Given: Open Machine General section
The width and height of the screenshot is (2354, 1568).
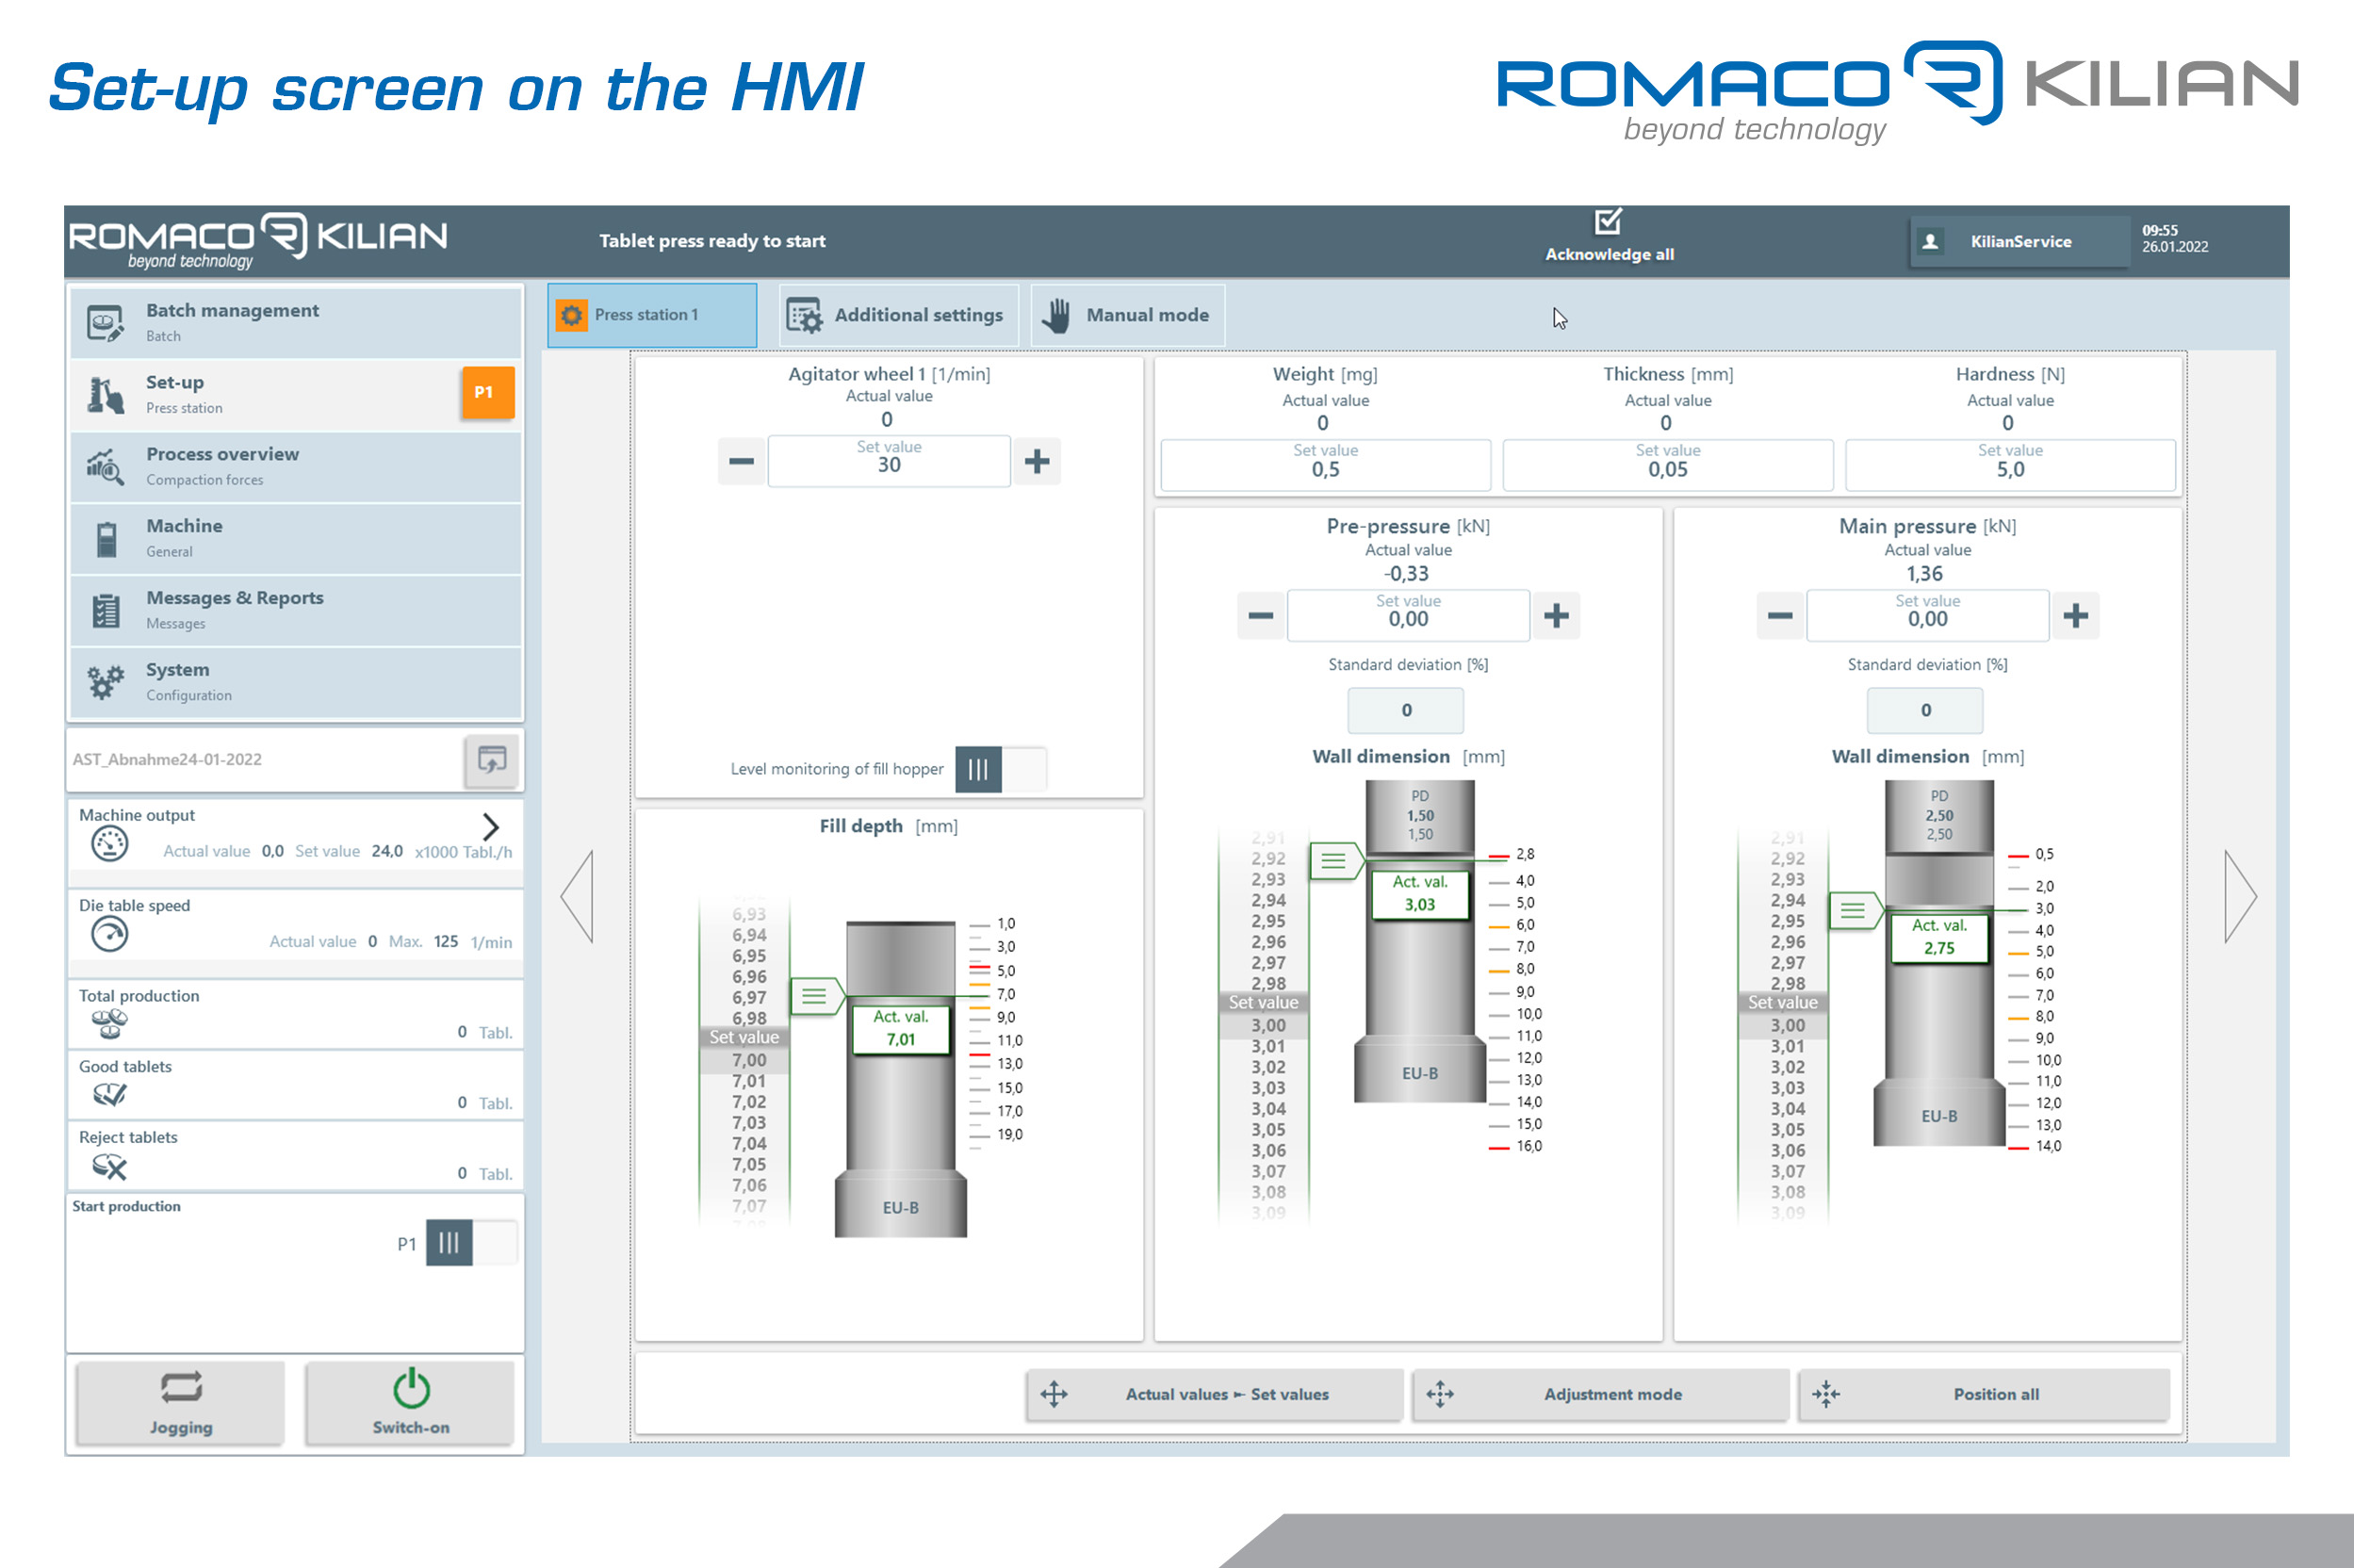Looking at the screenshot, I should click(296, 538).
